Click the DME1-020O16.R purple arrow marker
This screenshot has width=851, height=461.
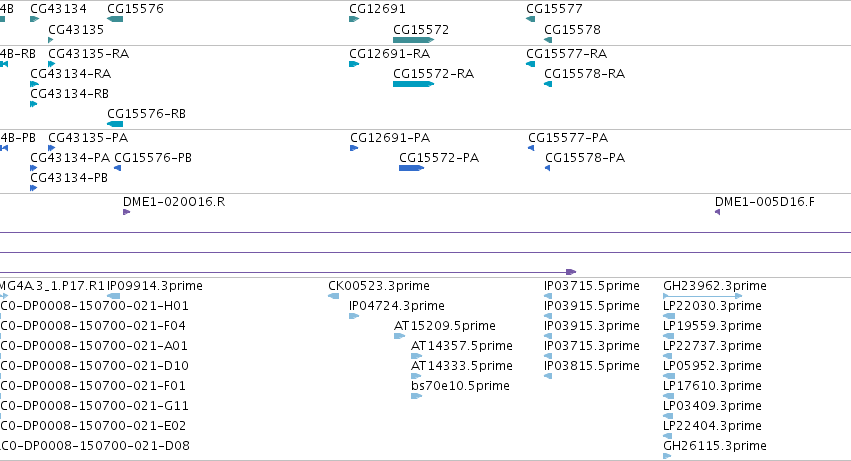point(126,212)
